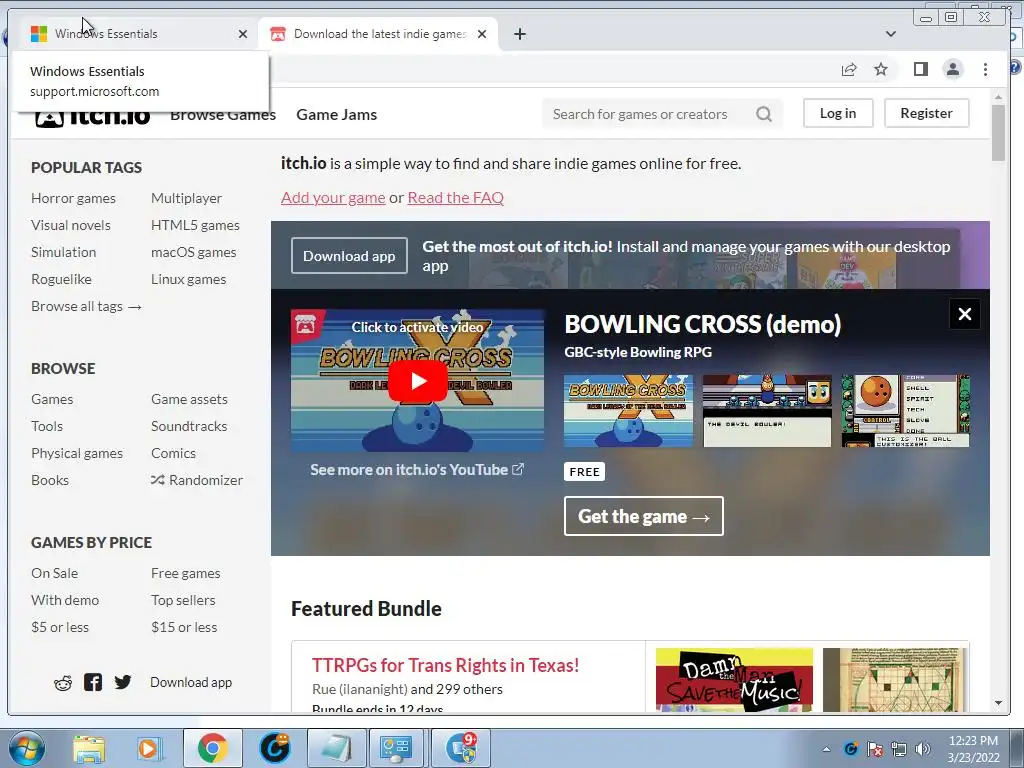Browse Soundtracks category
Image resolution: width=1024 pixels, height=768 pixels.
pyautogui.click(x=189, y=426)
